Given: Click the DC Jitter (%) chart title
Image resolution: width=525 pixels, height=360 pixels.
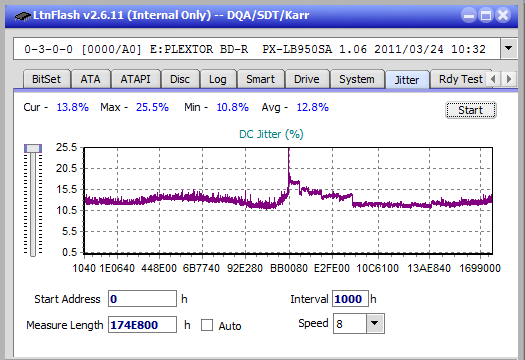Looking at the screenshot, I should [271, 134].
